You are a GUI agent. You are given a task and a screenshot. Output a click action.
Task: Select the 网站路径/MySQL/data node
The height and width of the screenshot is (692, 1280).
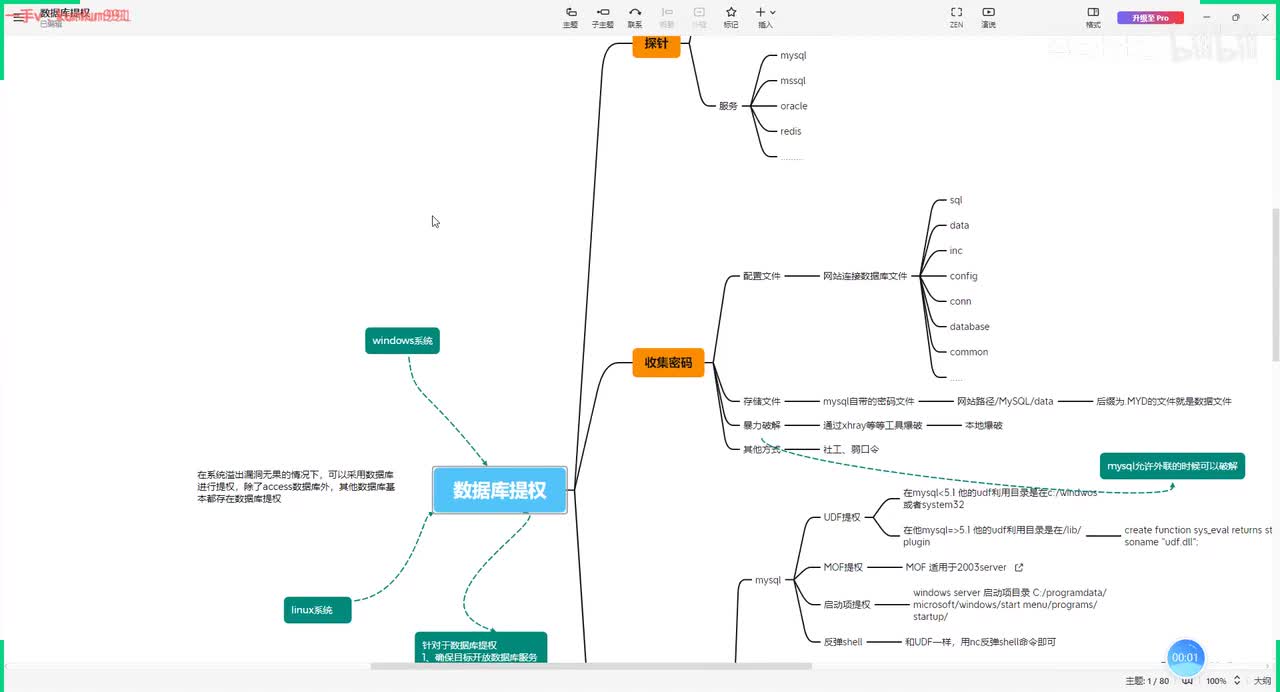pyautogui.click(x=1005, y=401)
